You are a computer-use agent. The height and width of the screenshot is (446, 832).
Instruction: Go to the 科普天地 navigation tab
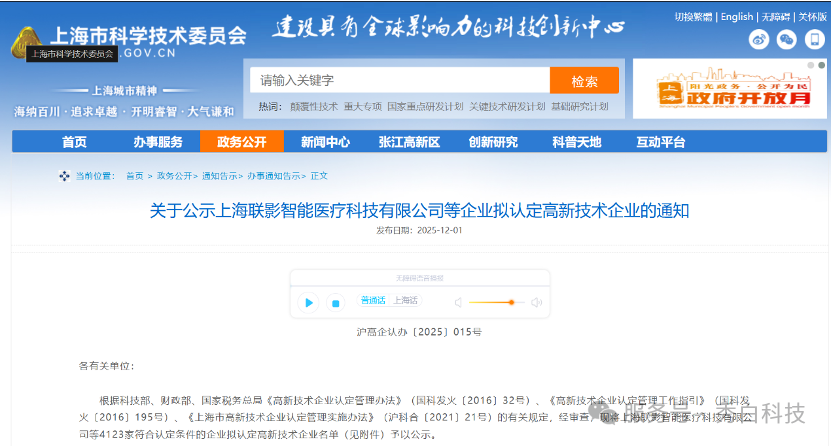click(x=577, y=142)
